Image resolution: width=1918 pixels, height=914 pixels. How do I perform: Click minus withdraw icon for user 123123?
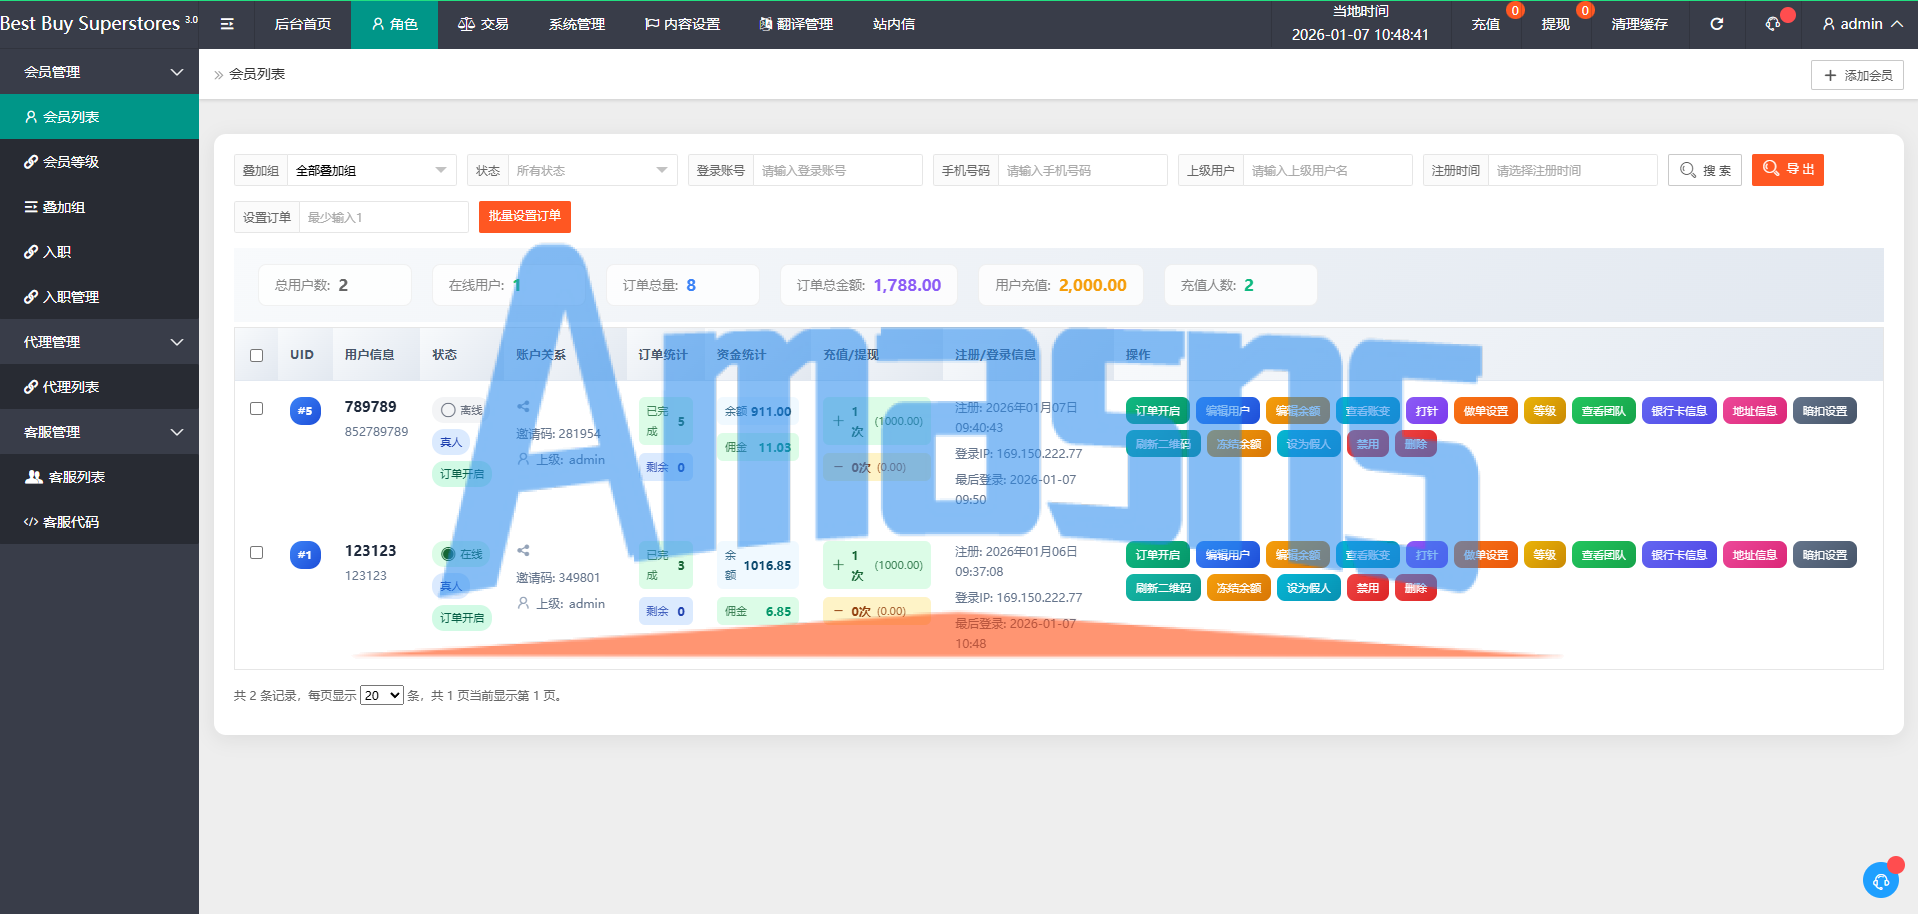click(838, 611)
